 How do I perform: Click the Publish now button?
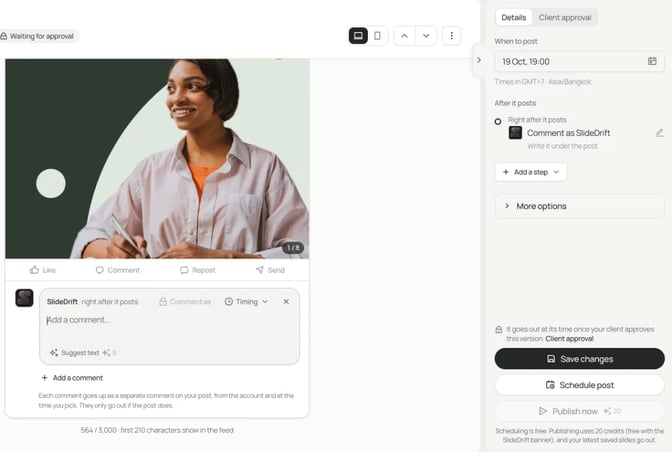click(579, 411)
